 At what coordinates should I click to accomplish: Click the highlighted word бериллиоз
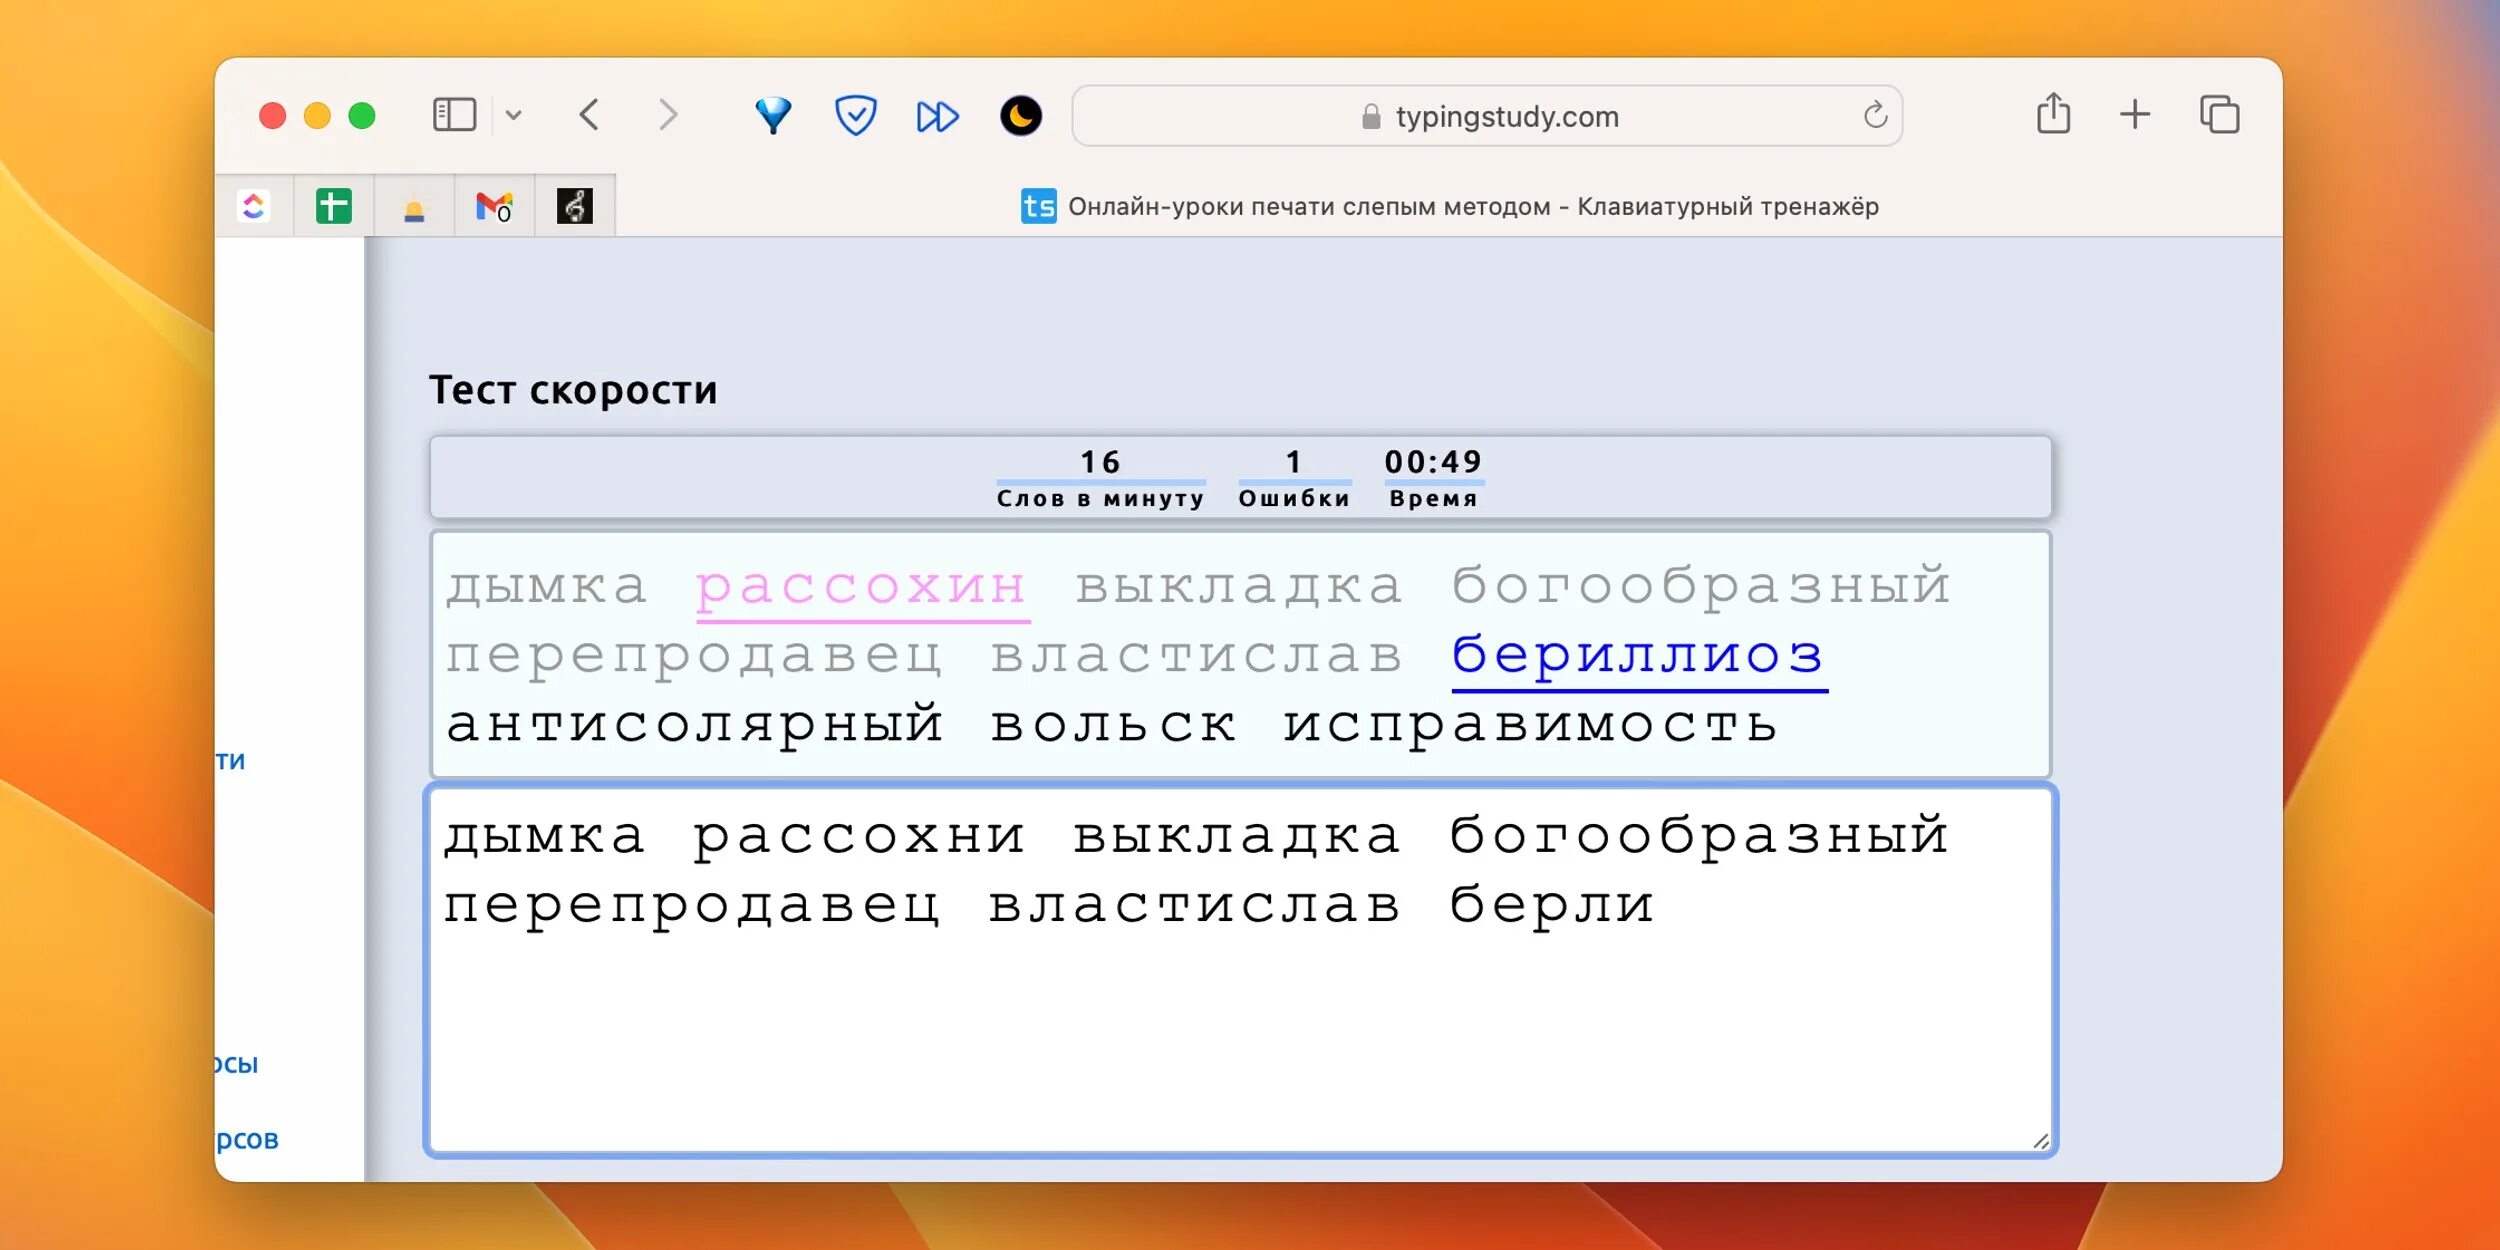(1638, 656)
